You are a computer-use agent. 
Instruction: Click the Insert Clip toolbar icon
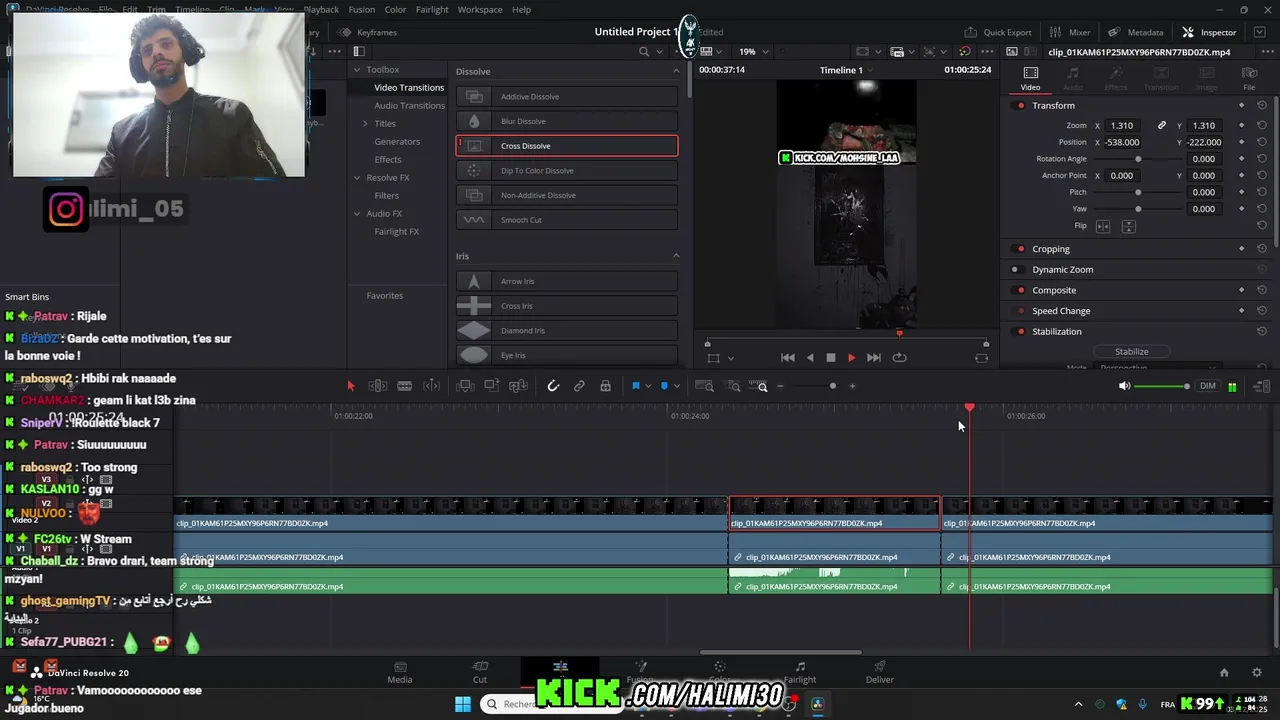click(x=465, y=386)
